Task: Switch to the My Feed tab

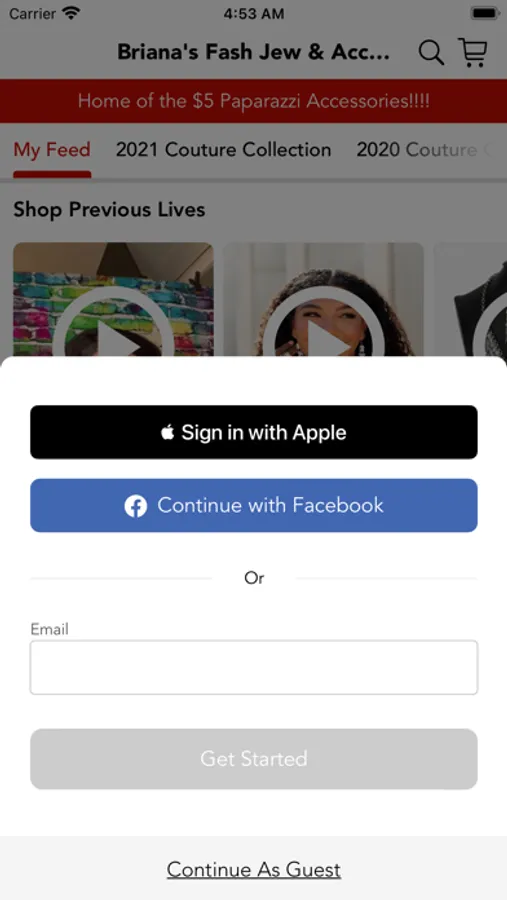Action: pos(52,150)
